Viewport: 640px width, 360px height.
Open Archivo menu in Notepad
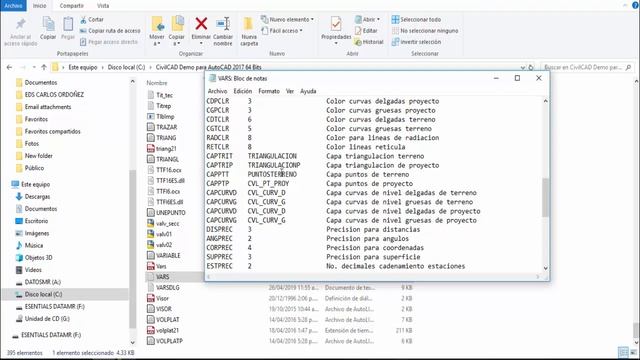[217, 91]
